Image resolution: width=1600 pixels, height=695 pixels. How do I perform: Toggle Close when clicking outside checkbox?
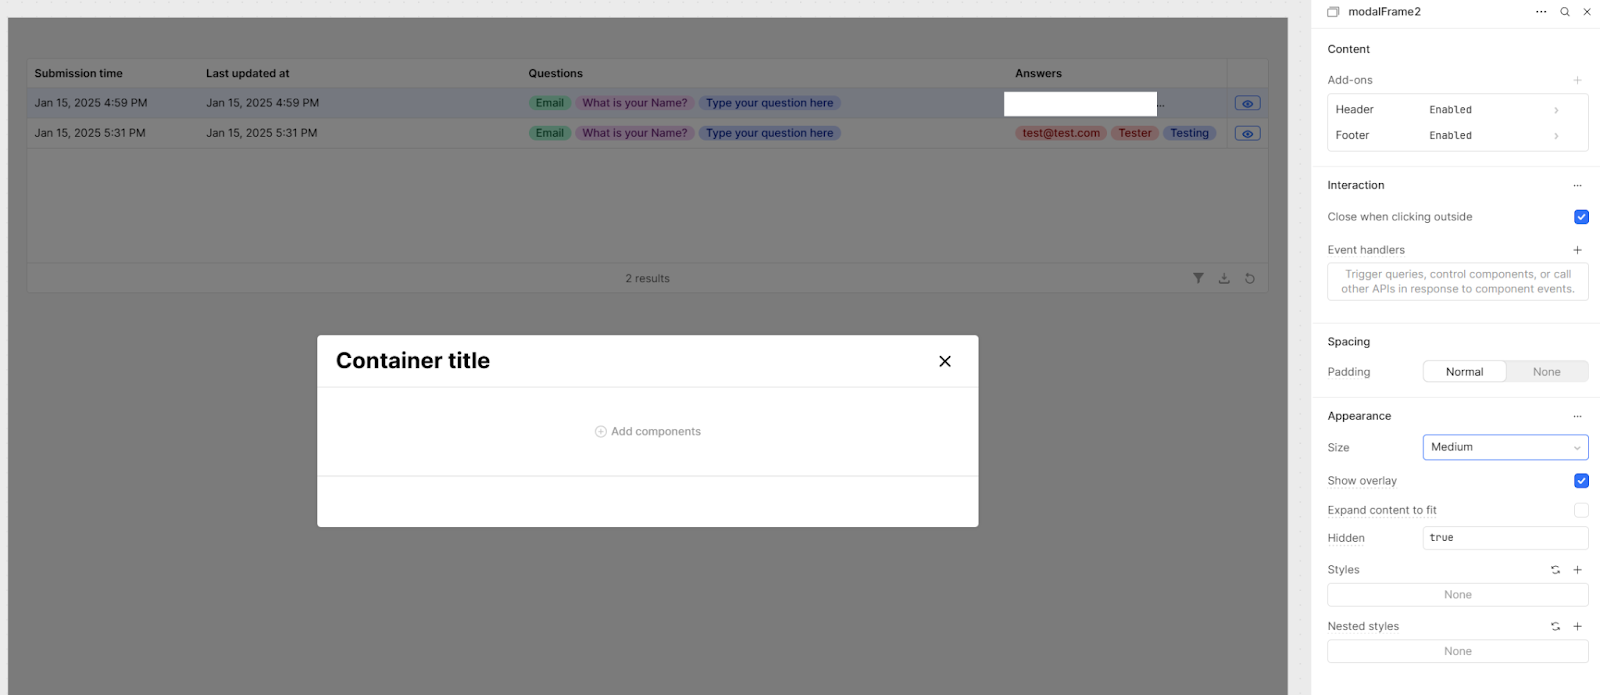pos(1581,217)
